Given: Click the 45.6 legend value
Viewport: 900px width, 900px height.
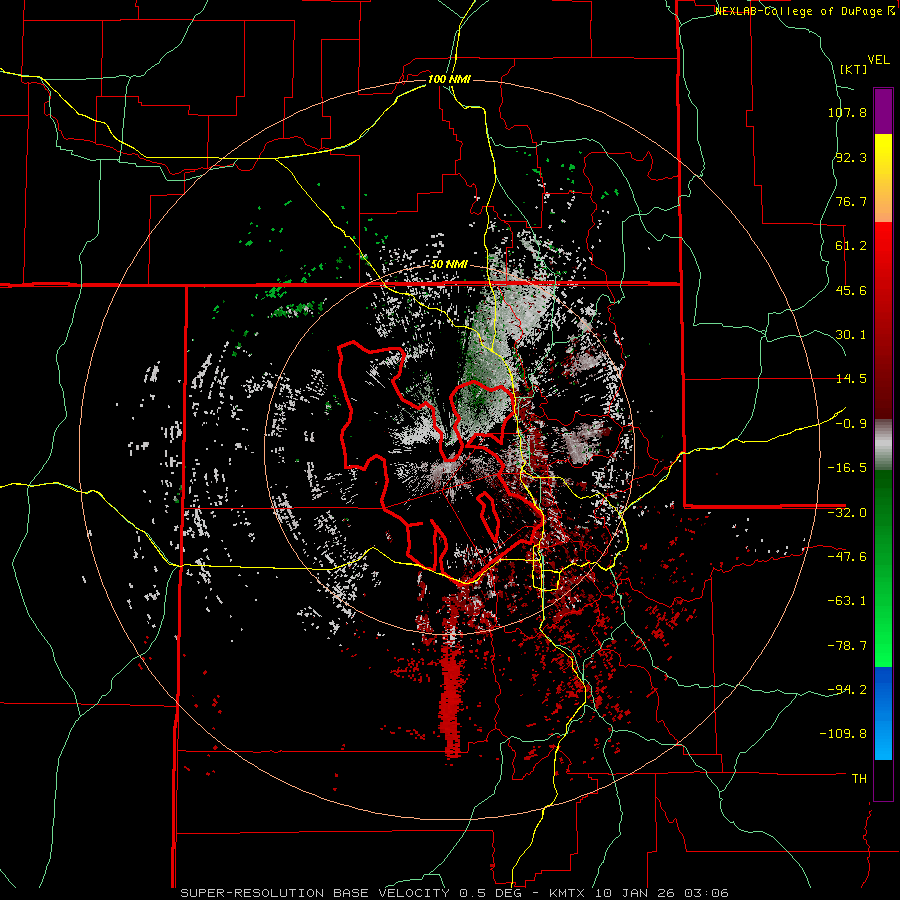Looking at the screenshot, I should 851,290.
